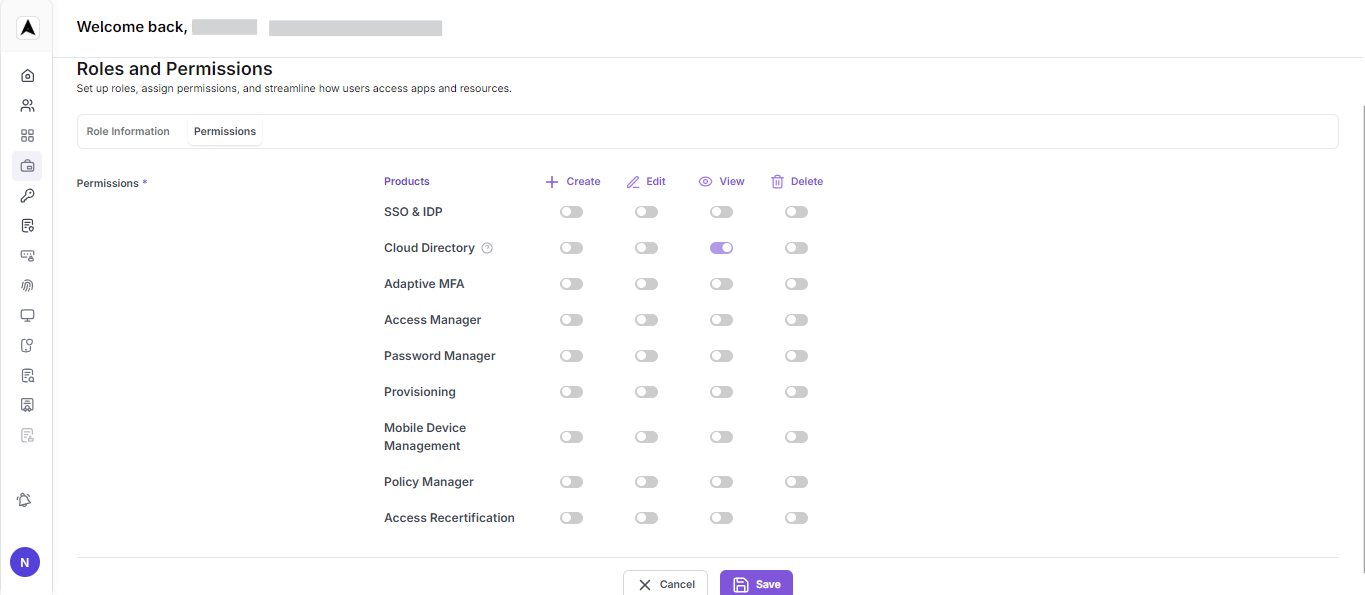The width and height of the screenshot is (1365, 595).
Task: Disable View permission for Cloud Directory
Action: tap(721, 247)
